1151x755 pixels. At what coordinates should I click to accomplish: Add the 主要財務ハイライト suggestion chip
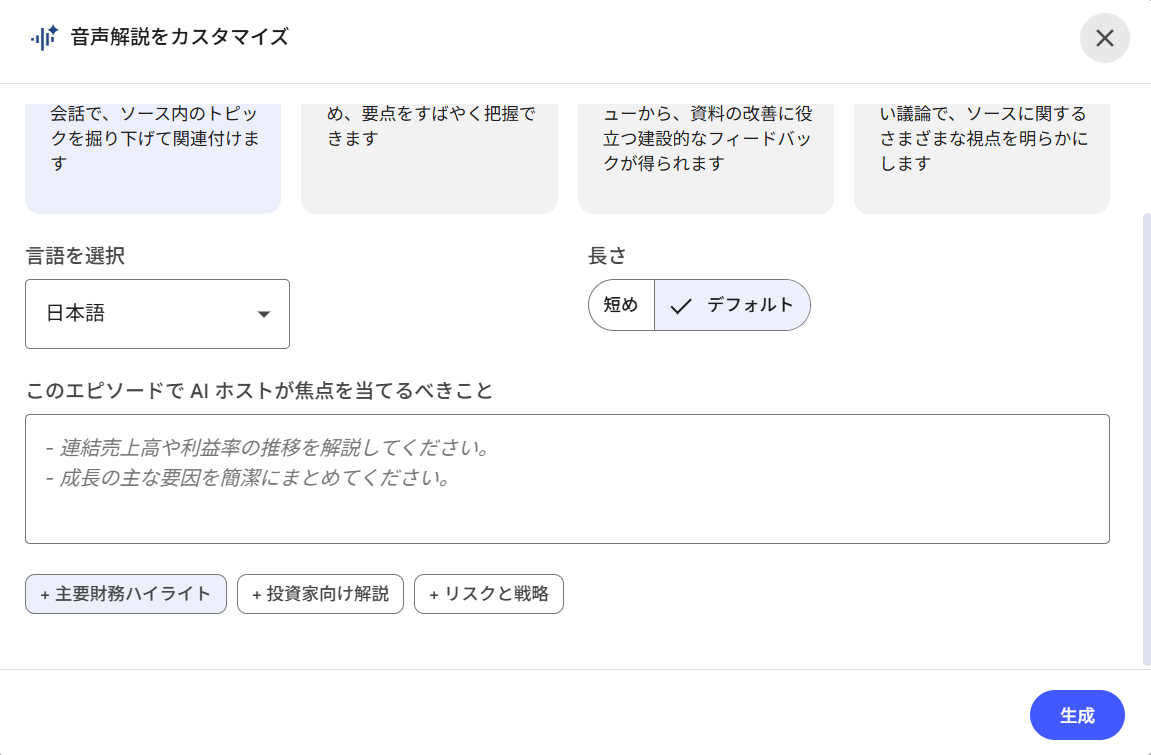pos(126,594)
